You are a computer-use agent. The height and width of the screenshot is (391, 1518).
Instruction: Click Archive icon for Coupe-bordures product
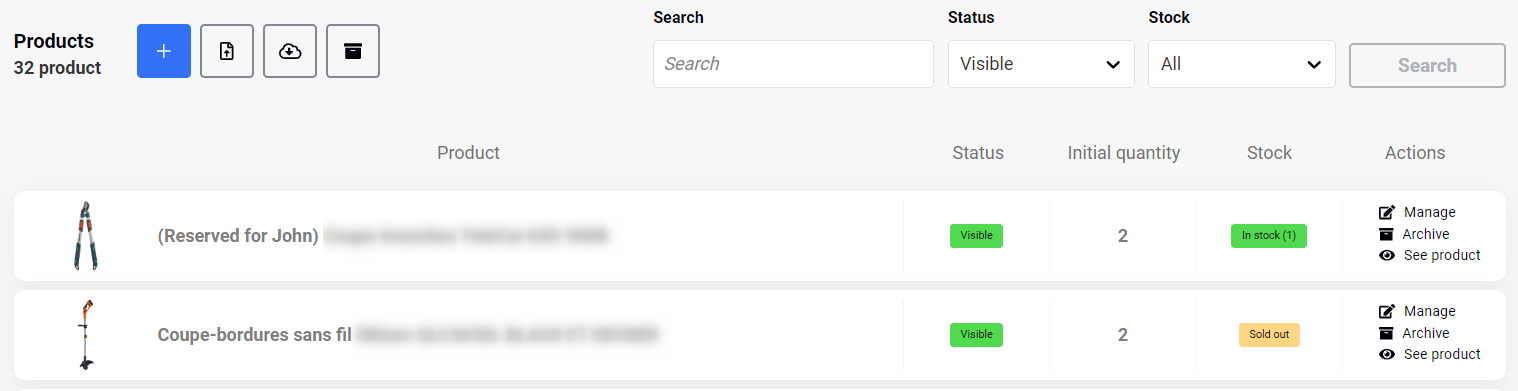click(1386, 333)
